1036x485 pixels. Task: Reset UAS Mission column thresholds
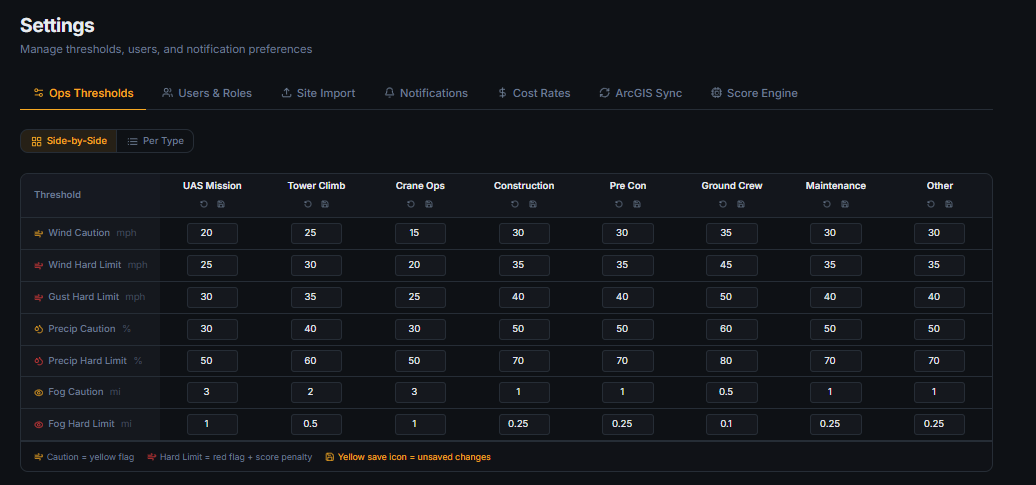tap(204, 204)
